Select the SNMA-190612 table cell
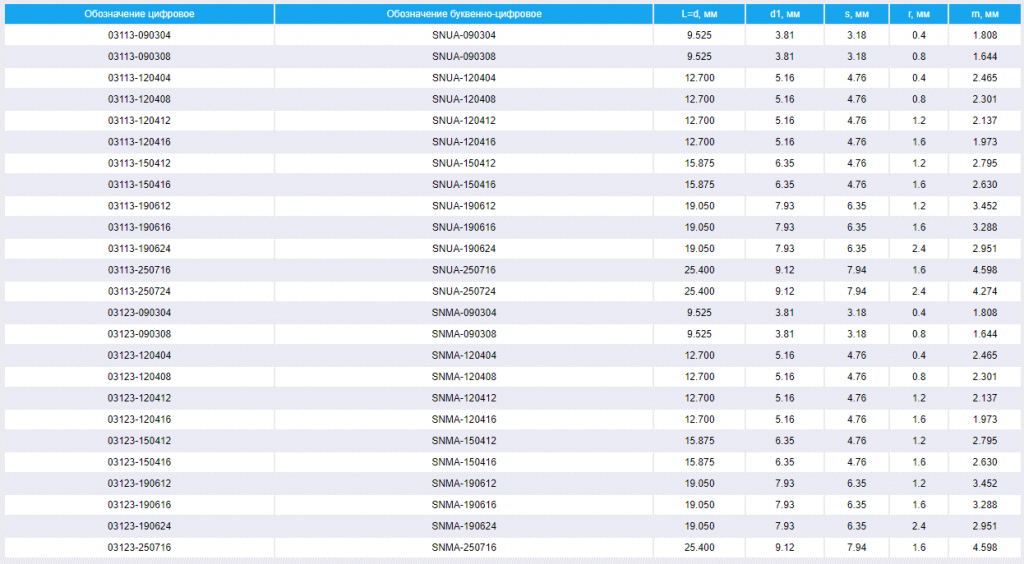The width and height of the screenshot is (1024, 564). (x=464, y=483)
